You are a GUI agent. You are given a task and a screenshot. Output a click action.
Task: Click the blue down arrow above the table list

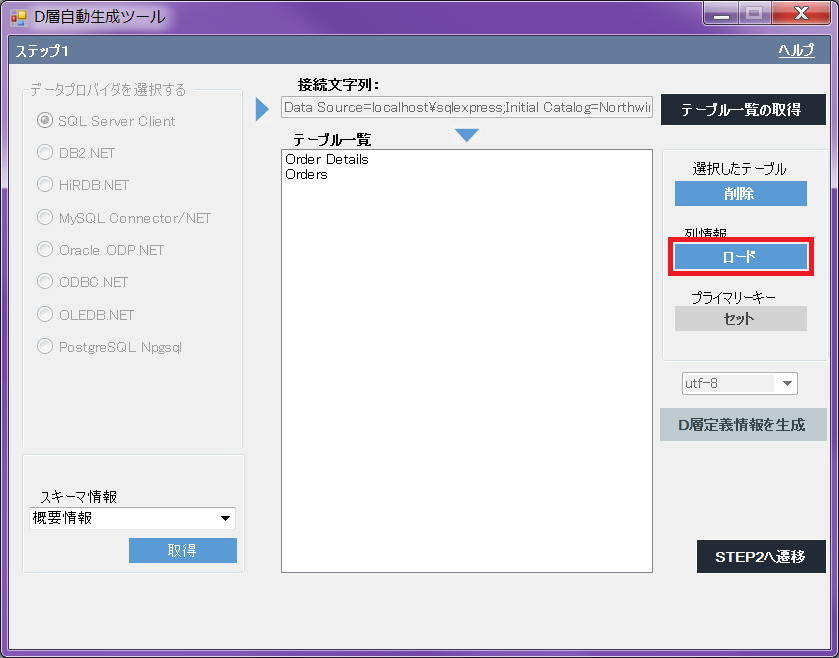coord(466,135)
